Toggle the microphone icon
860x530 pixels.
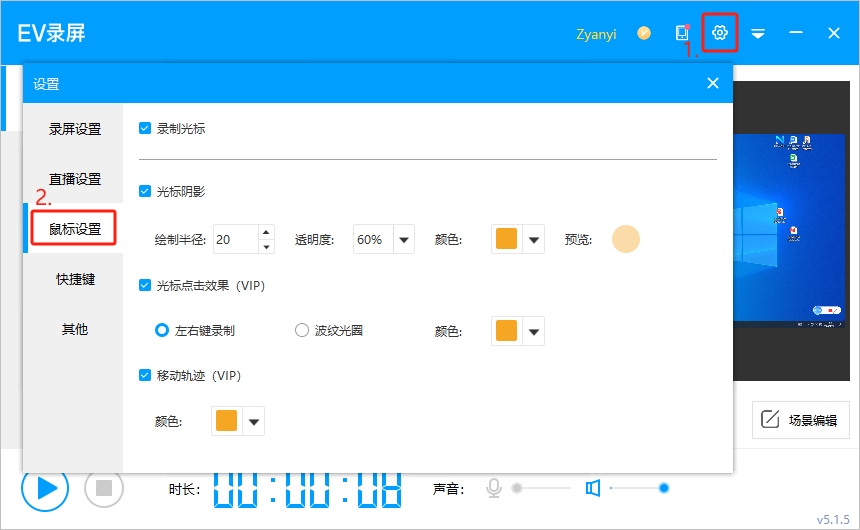494,488
